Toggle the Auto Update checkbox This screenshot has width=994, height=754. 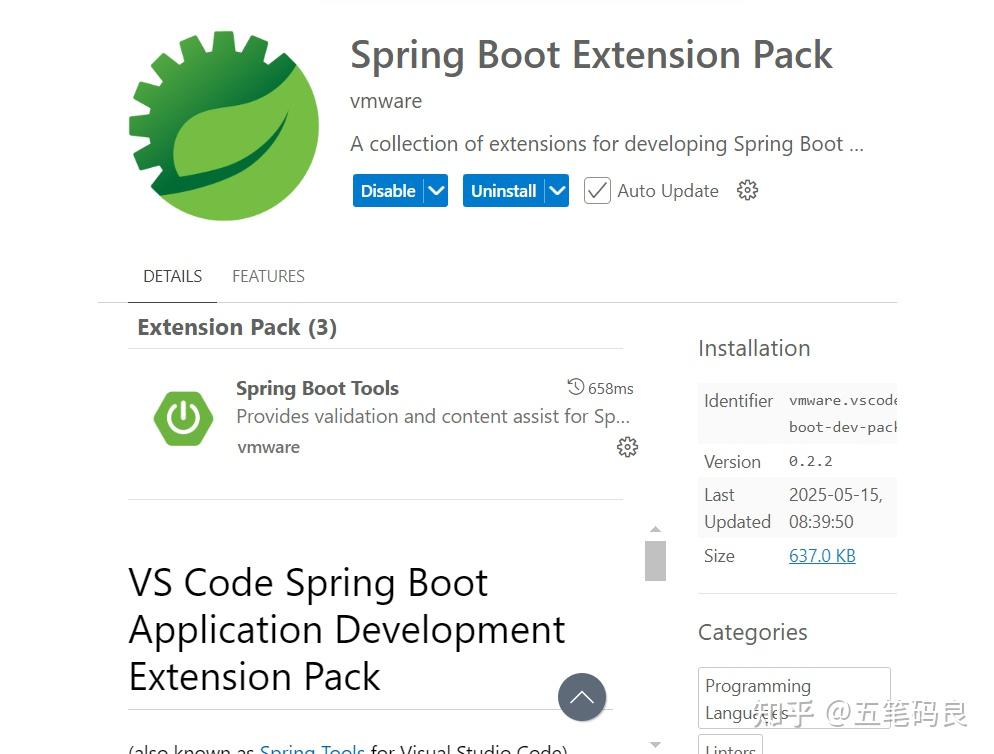coord(597,191)
